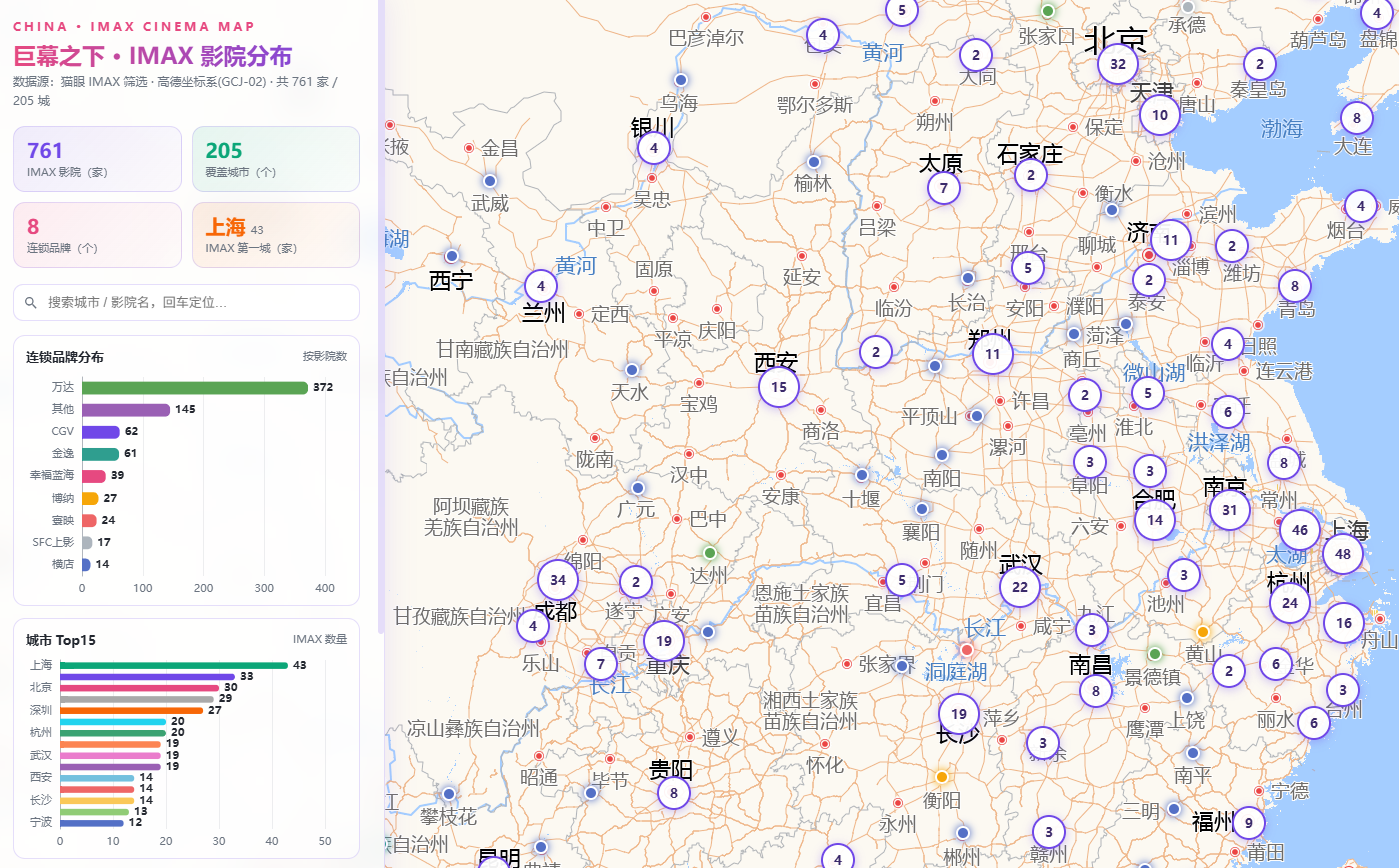The width and height of the screenshot is (1399, 868).
Task: Open the 8 cluster marker at 南昌
Action: pyautogui.click(x=1096, y=691)
